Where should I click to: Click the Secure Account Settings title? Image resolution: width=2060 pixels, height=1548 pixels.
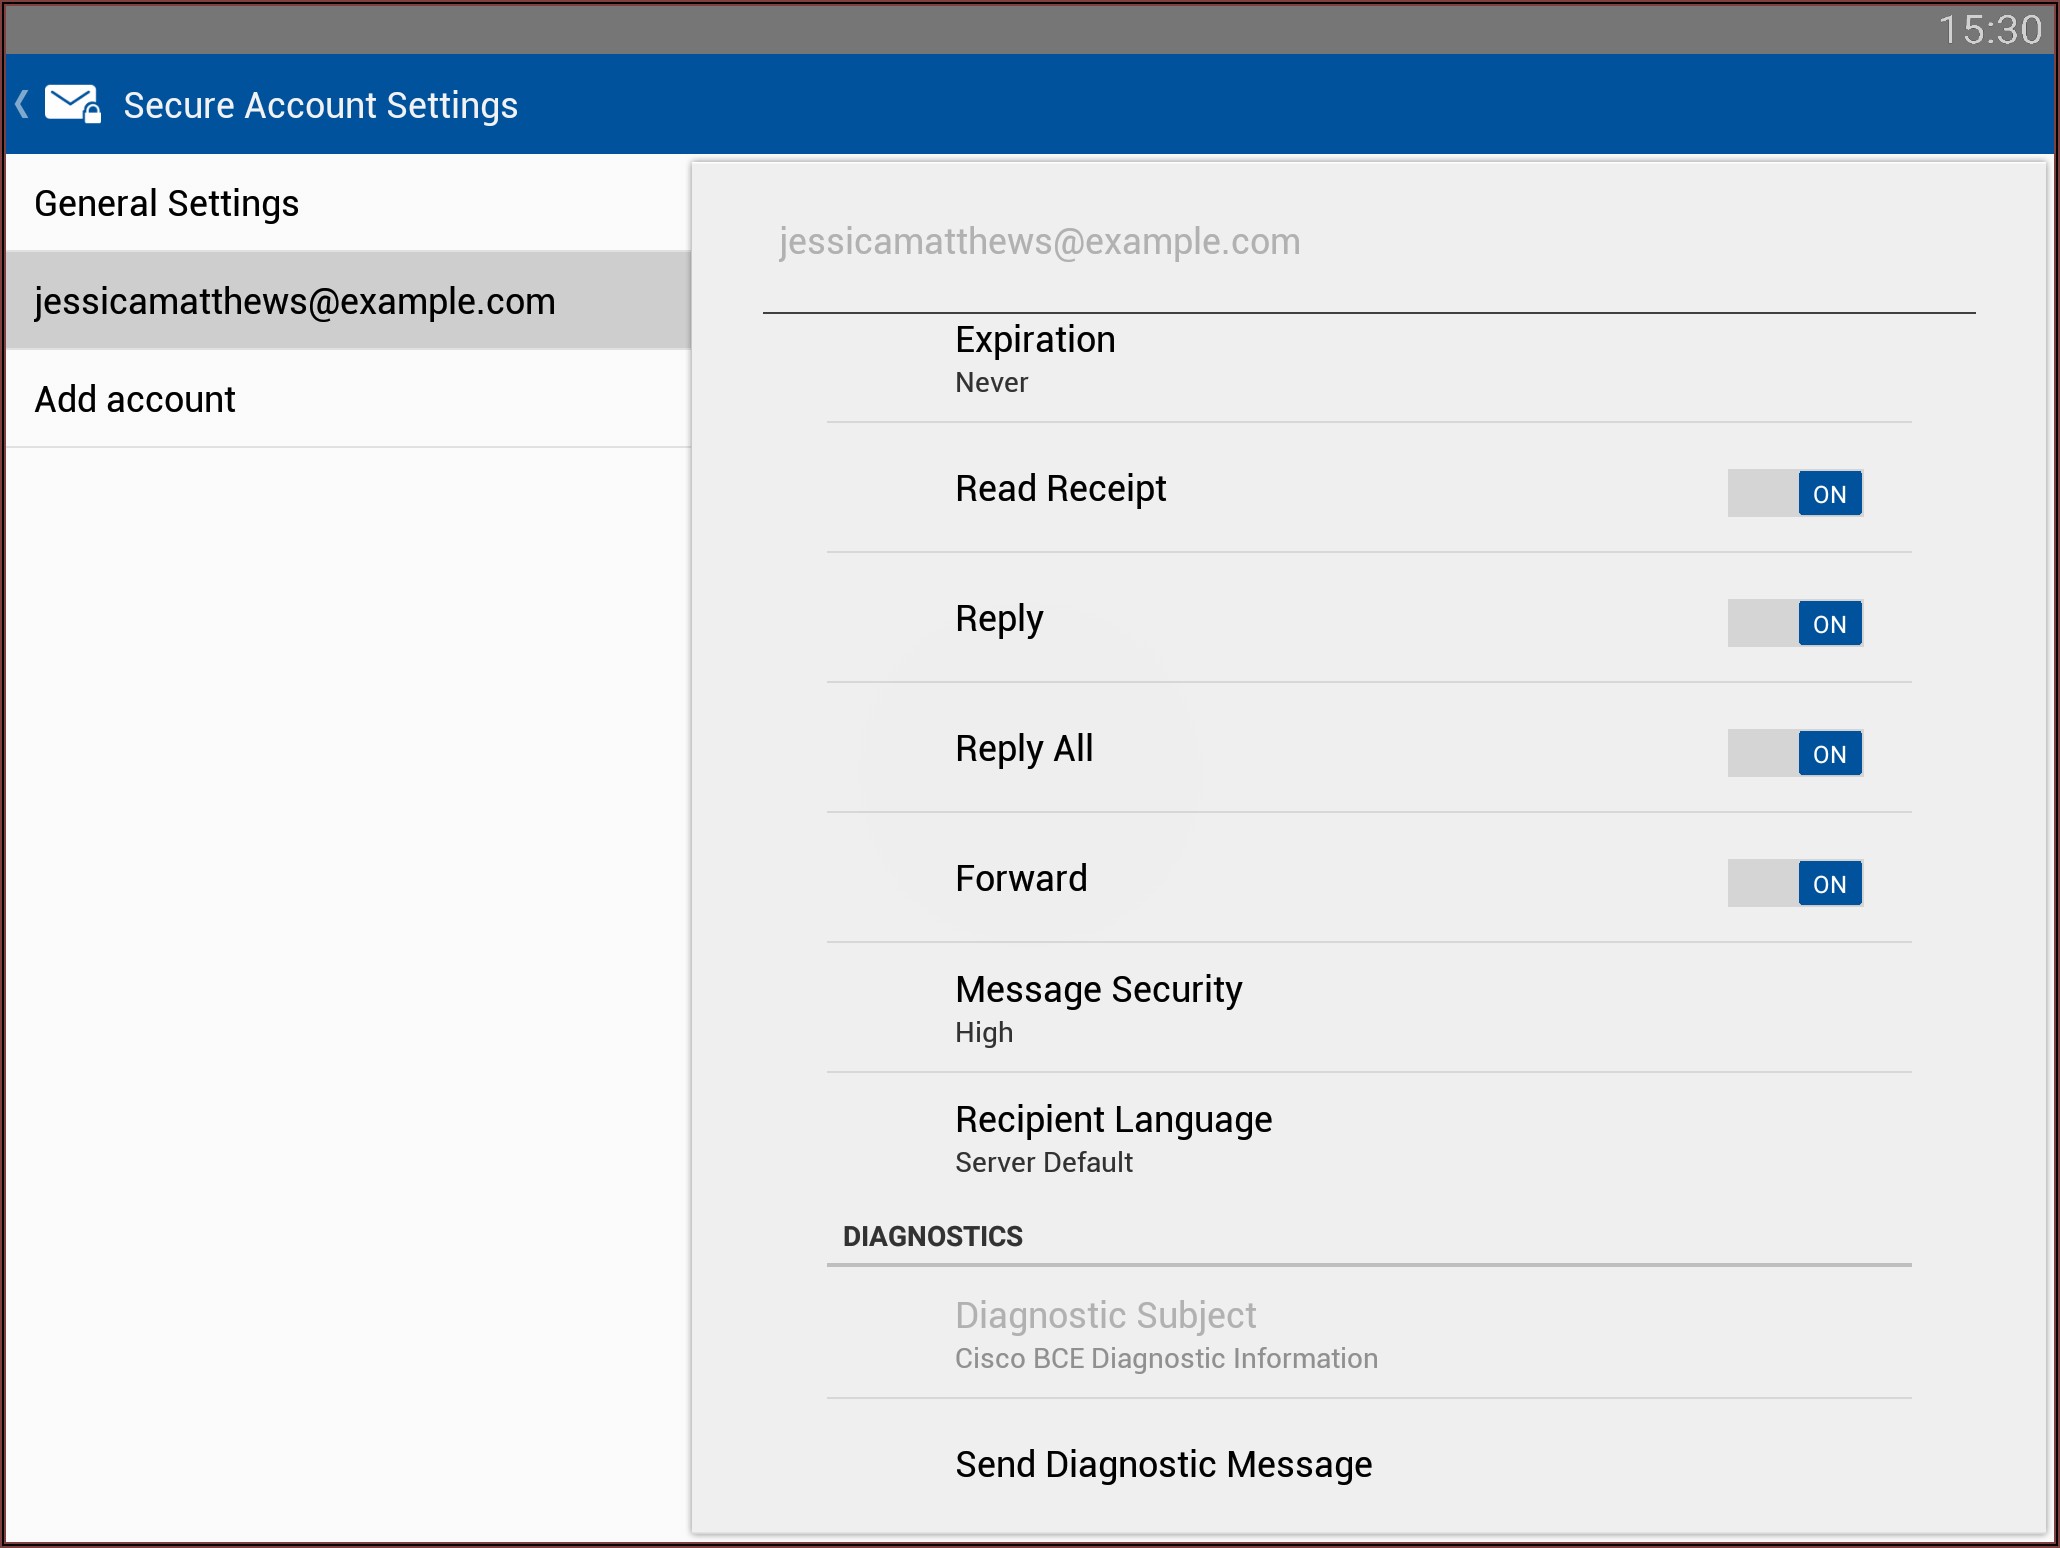click(320, 105)
